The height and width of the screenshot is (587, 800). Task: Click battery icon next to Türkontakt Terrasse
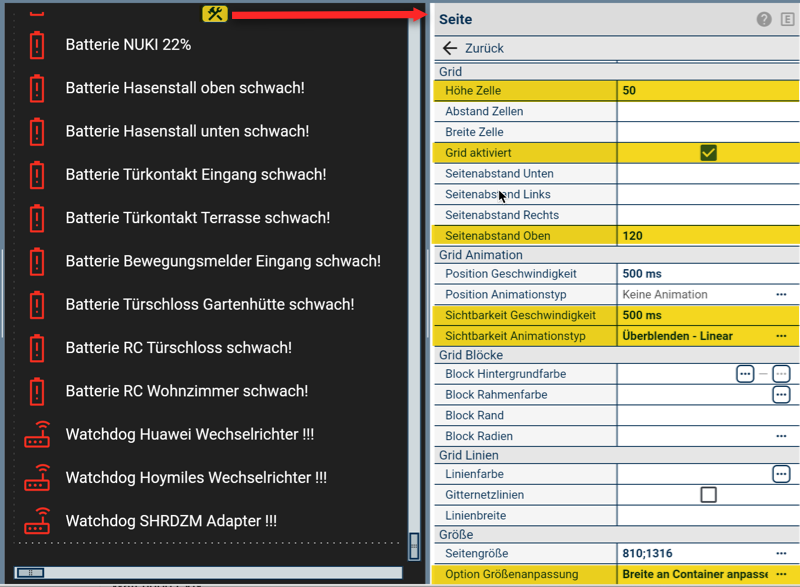coord(37,218)
